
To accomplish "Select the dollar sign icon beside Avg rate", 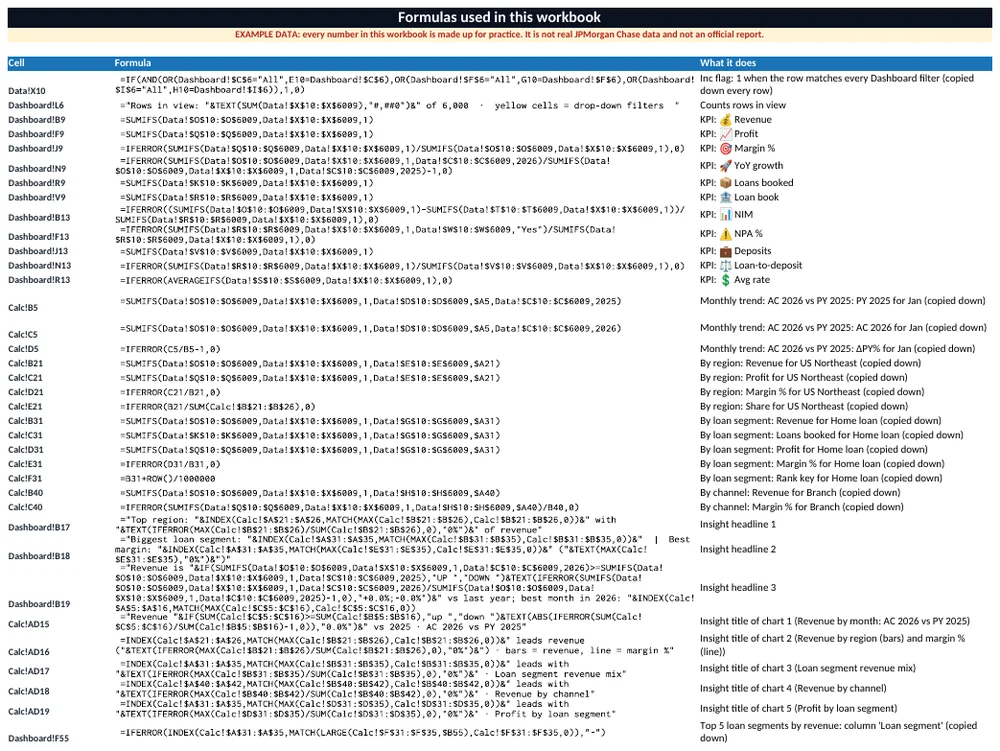I will coord(725,280).
